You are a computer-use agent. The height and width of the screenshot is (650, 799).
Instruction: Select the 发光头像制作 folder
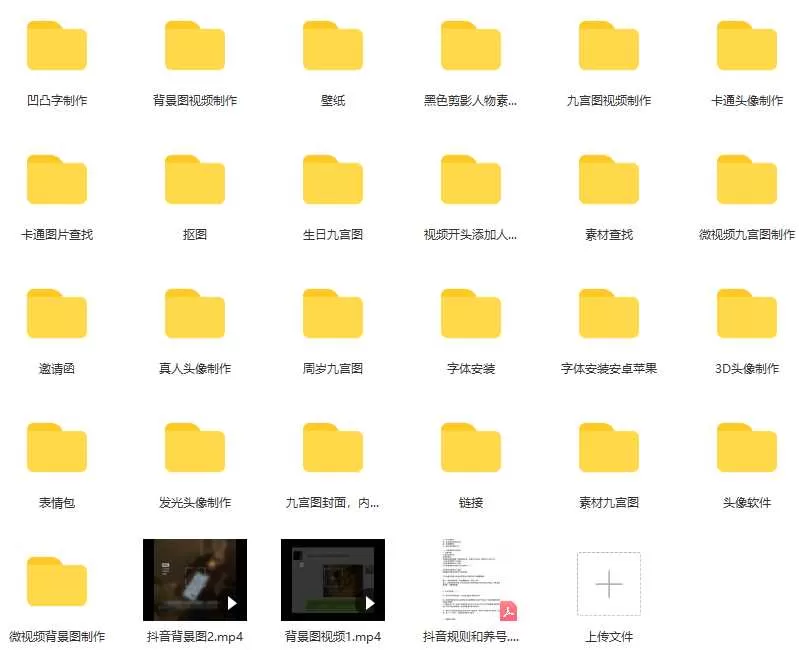point(194,448)
